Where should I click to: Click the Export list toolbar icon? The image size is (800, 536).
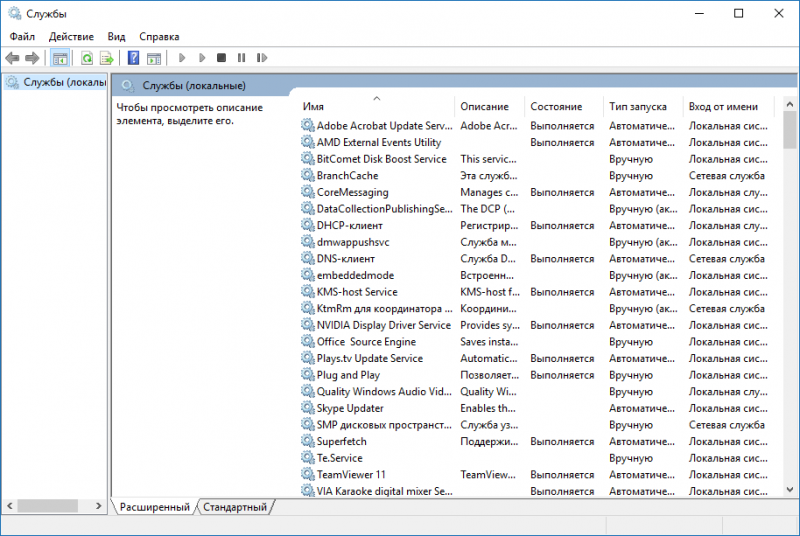(107, 58)
